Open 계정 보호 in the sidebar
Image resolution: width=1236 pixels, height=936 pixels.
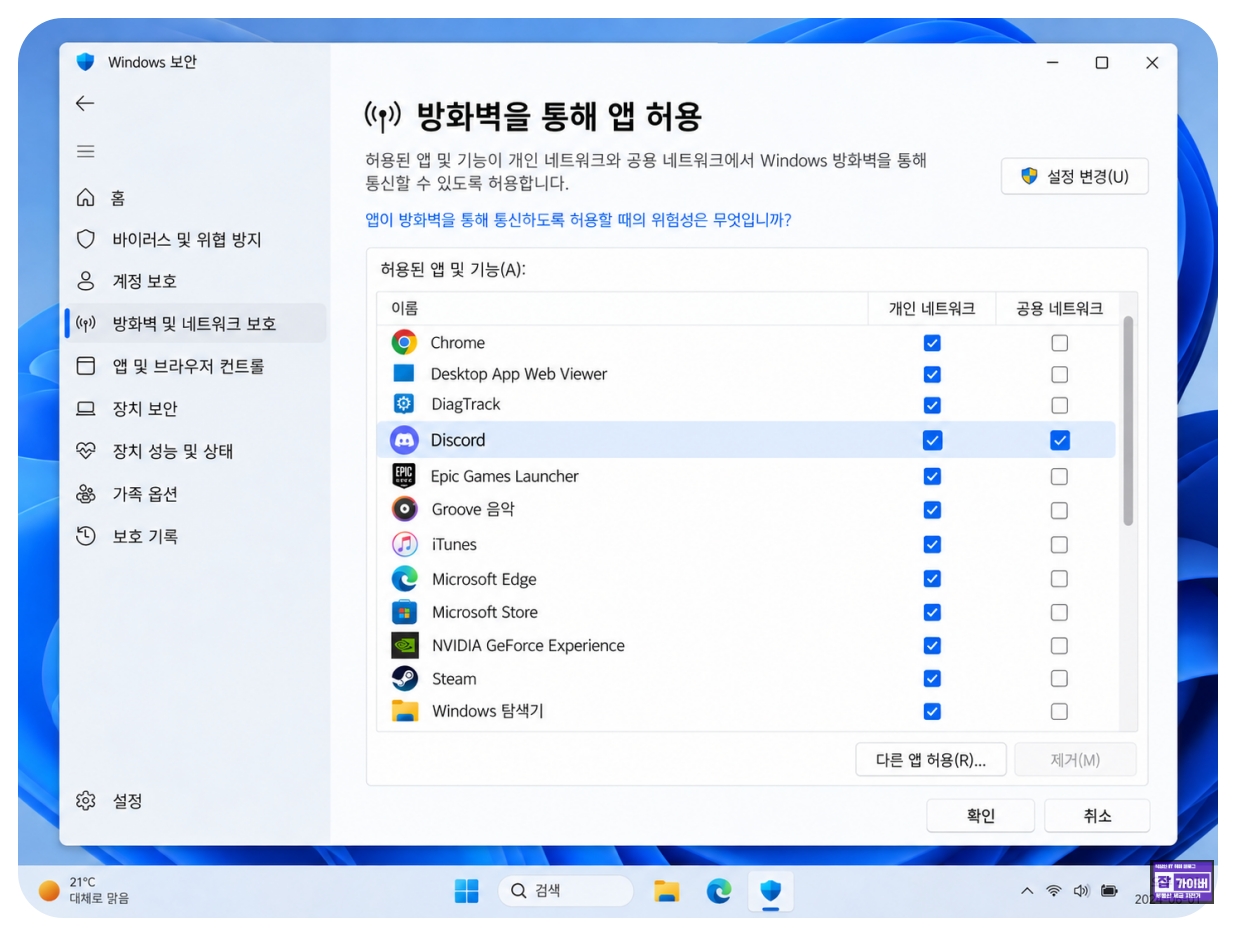point(195,281)
